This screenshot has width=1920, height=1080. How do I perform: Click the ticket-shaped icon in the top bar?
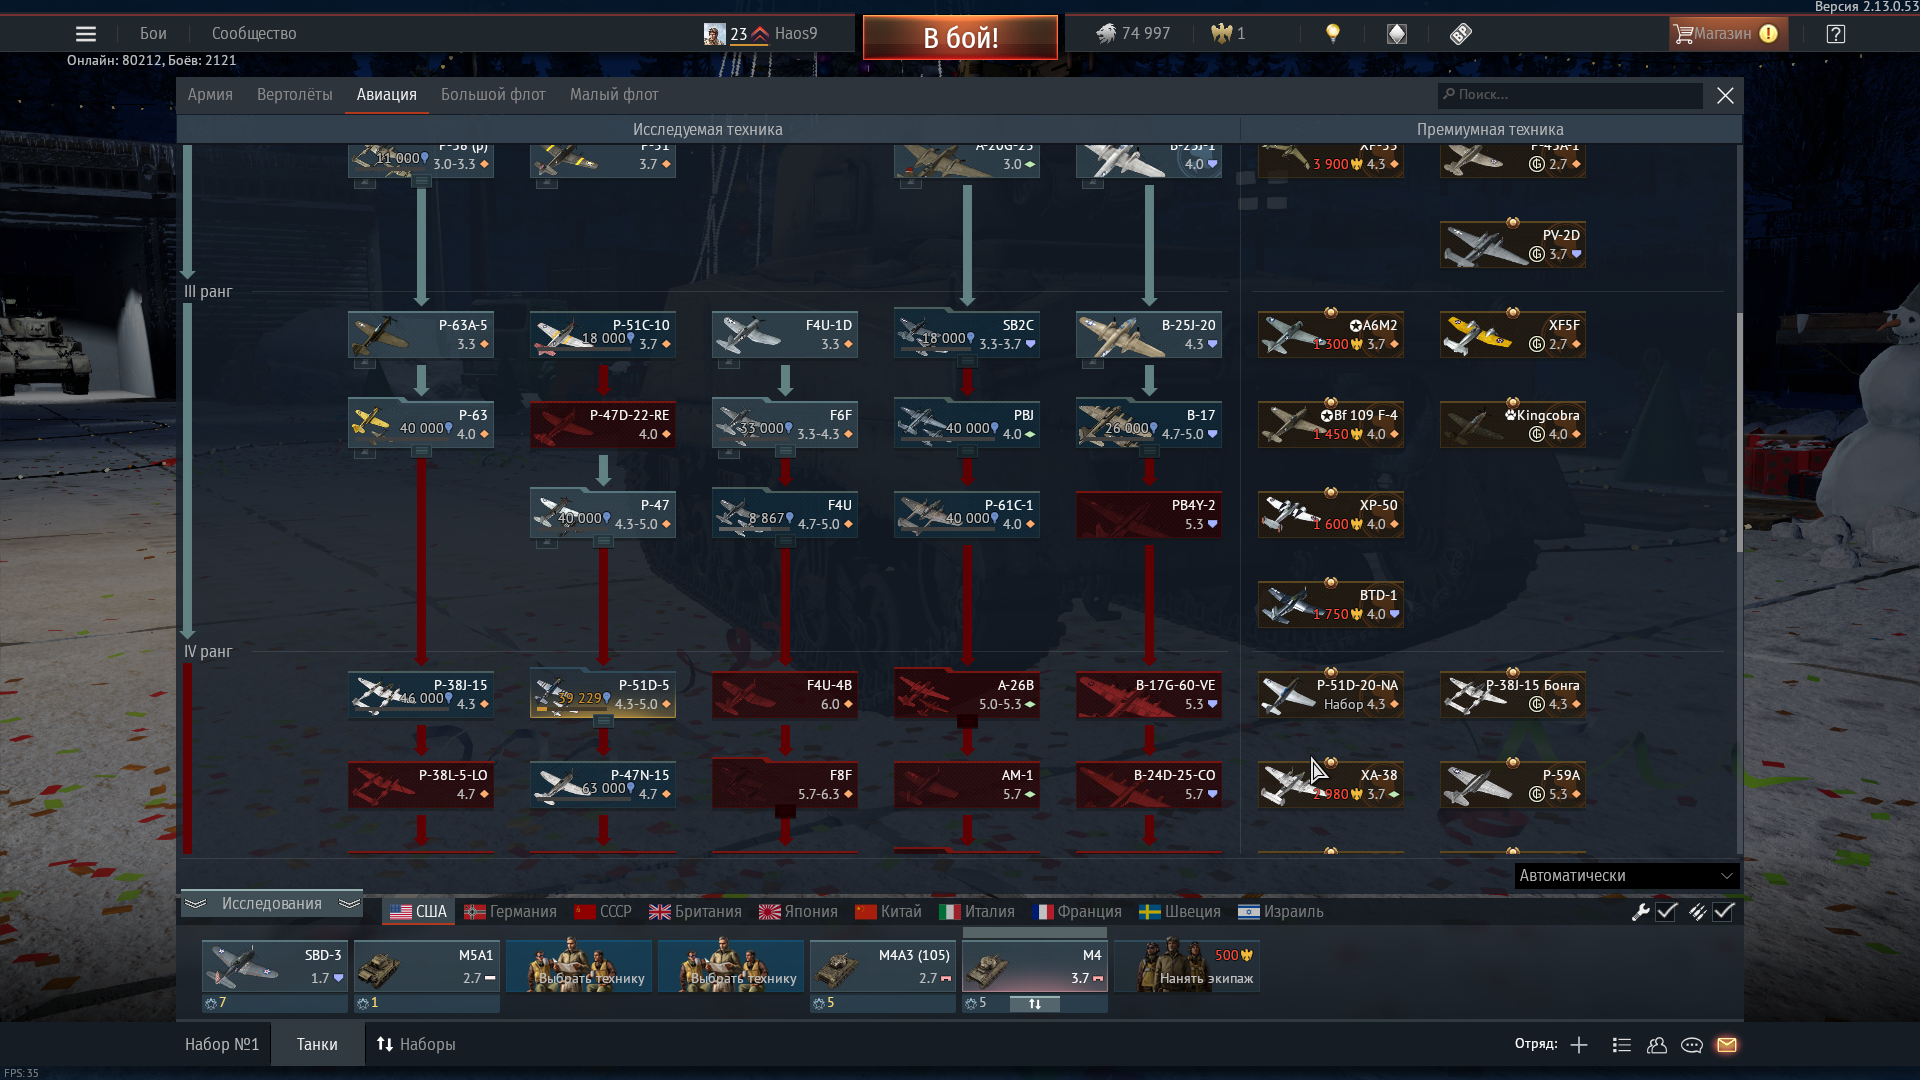pos(1461,34)
